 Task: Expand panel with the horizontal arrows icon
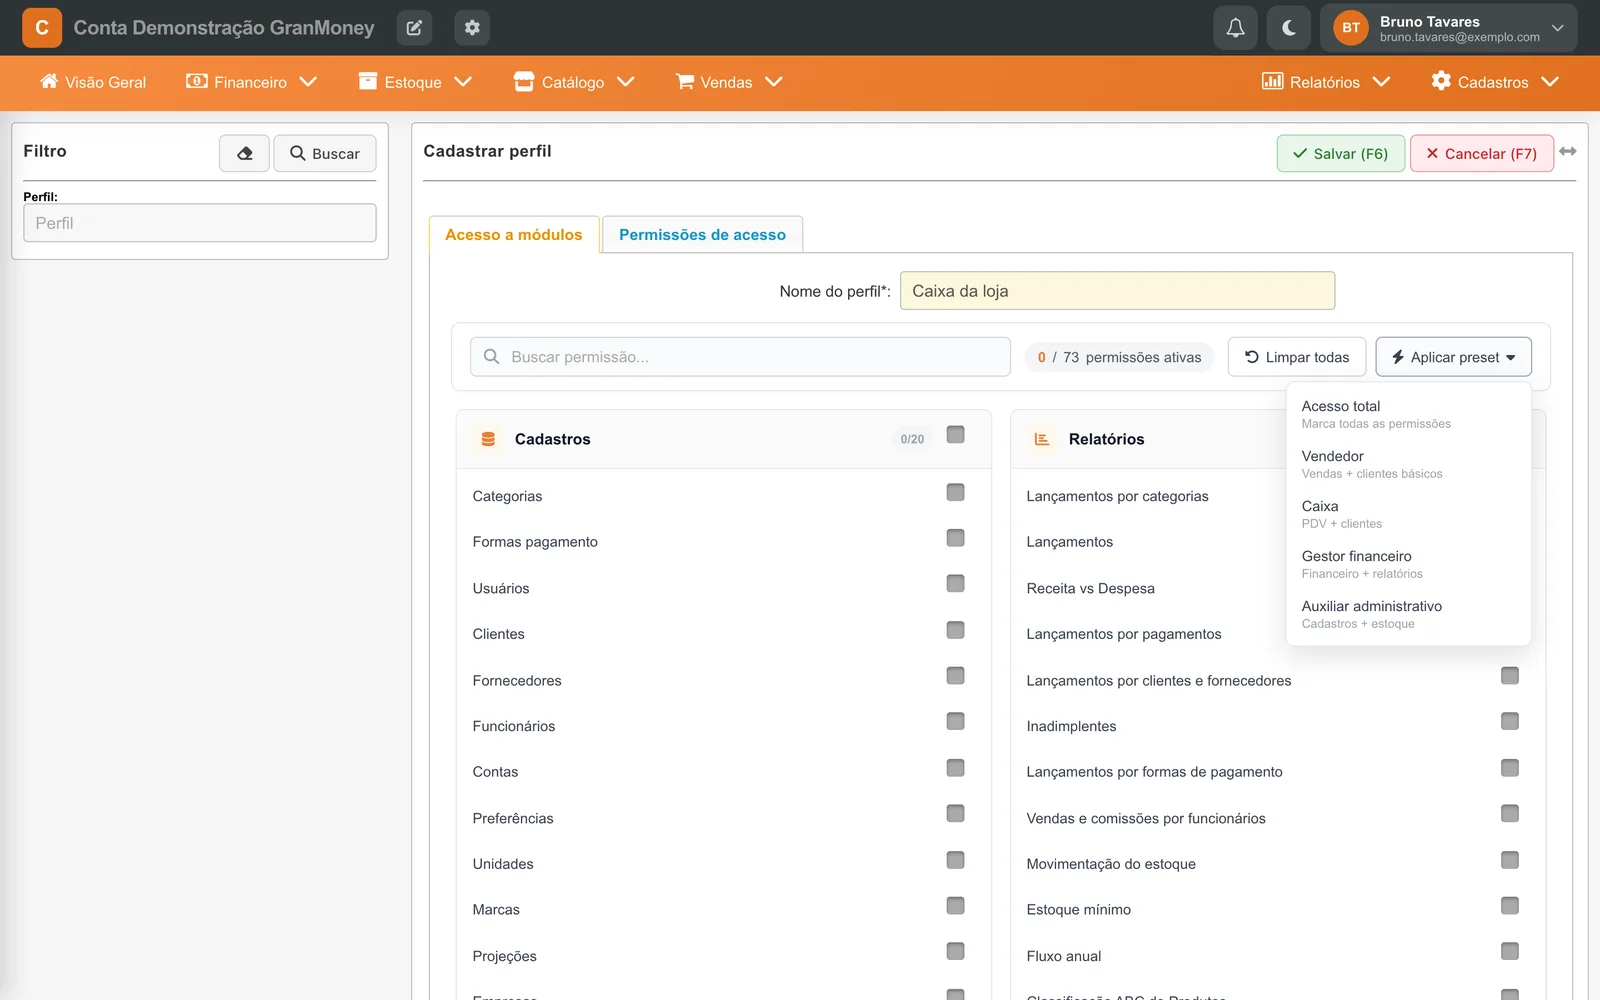click(1568, 151)
